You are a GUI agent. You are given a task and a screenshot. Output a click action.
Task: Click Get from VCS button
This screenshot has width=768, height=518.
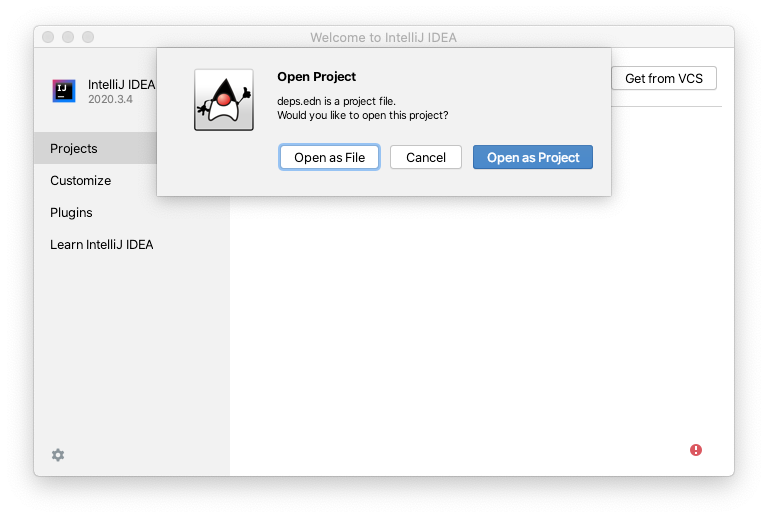click(x=664, y=78)
